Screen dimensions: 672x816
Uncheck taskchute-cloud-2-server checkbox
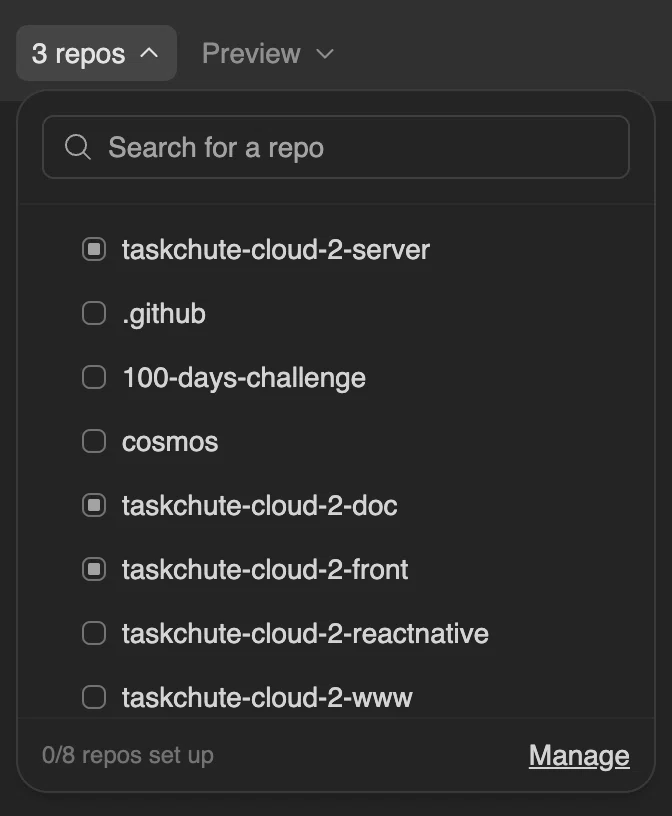point(94,249)
